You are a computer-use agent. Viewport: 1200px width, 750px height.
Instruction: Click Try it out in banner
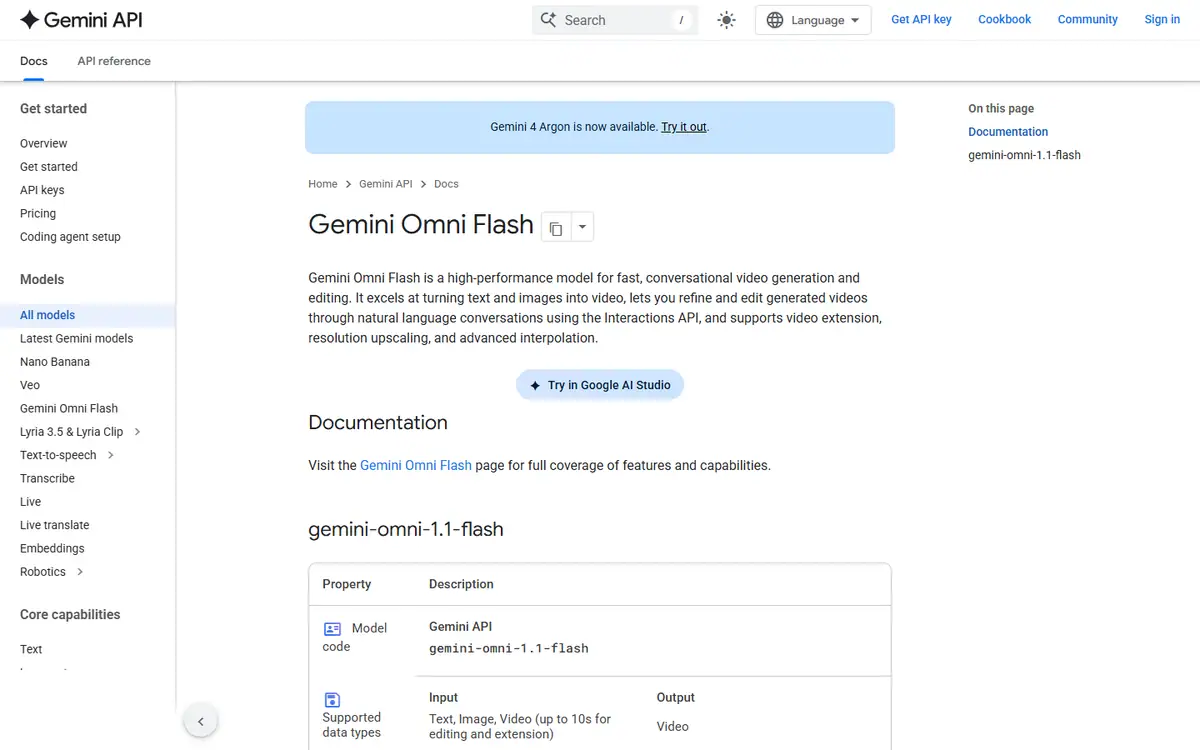point(684,127)
